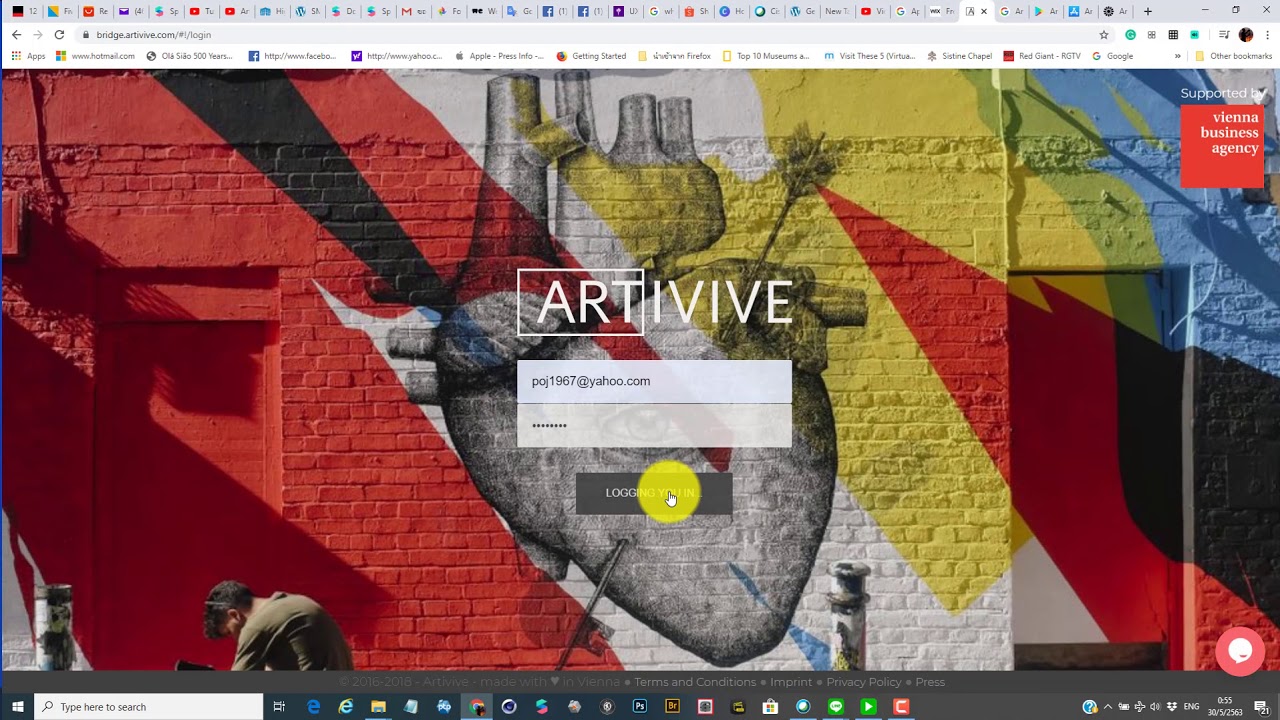
Task: Open the Google bookmark
Action: (1112, 56)
